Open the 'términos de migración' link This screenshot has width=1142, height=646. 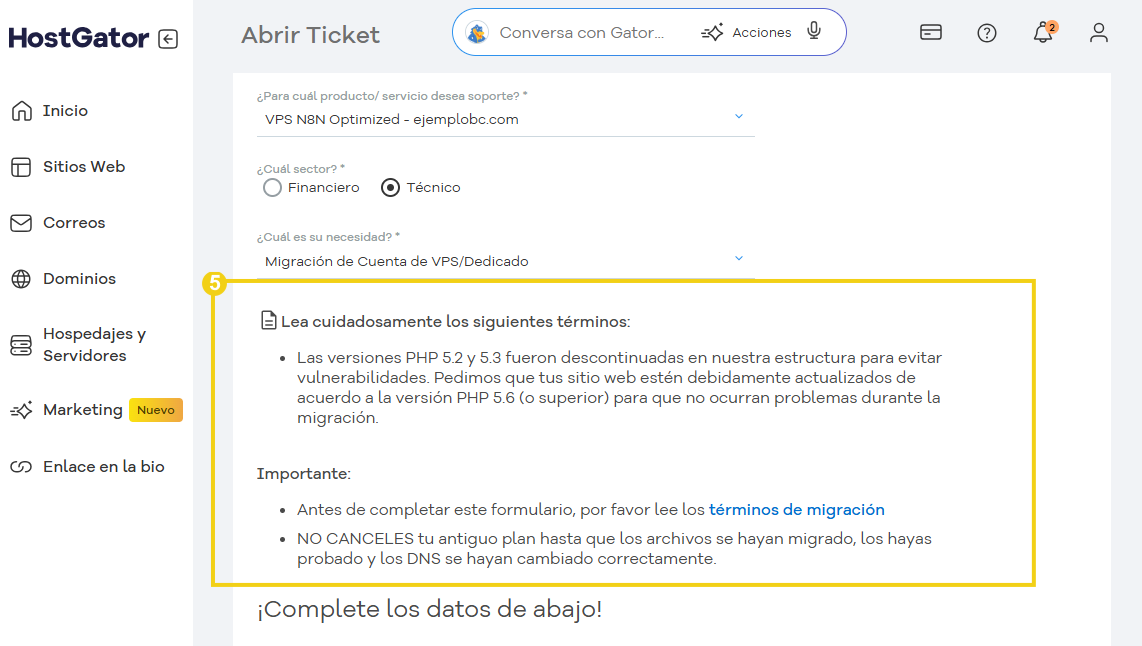coord(795,509)
